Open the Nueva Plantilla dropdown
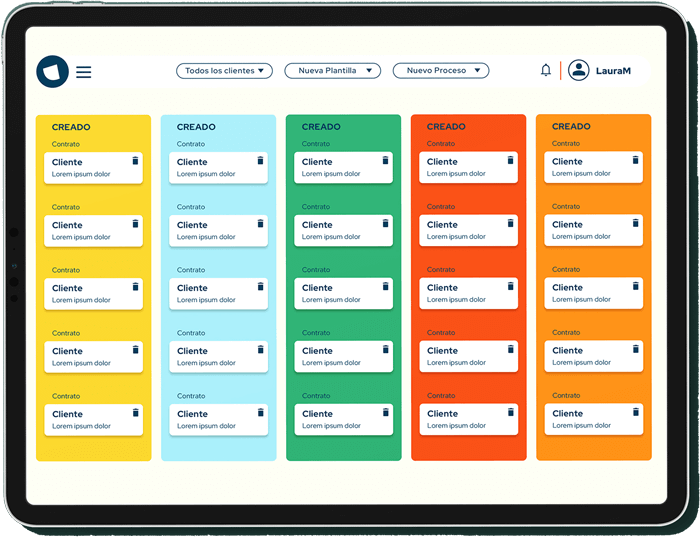 [x=333, y=71]
